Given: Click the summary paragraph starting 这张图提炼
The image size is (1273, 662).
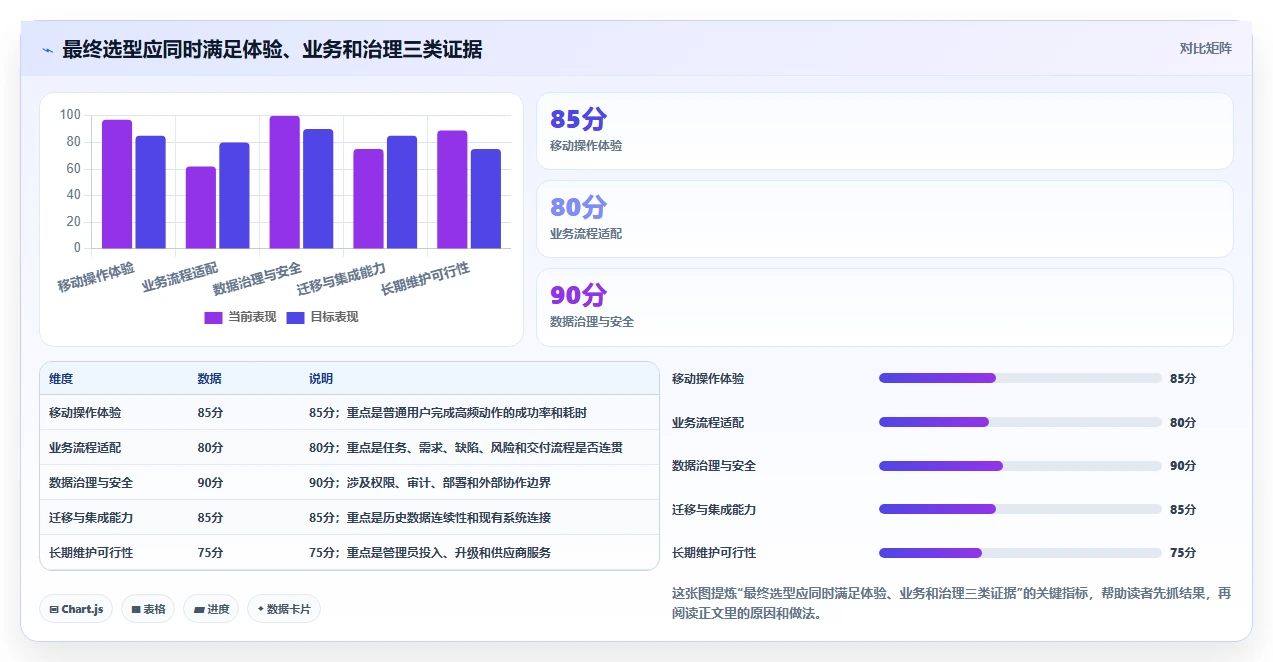Looking at the screenshot, I should [x=951, y=603].
